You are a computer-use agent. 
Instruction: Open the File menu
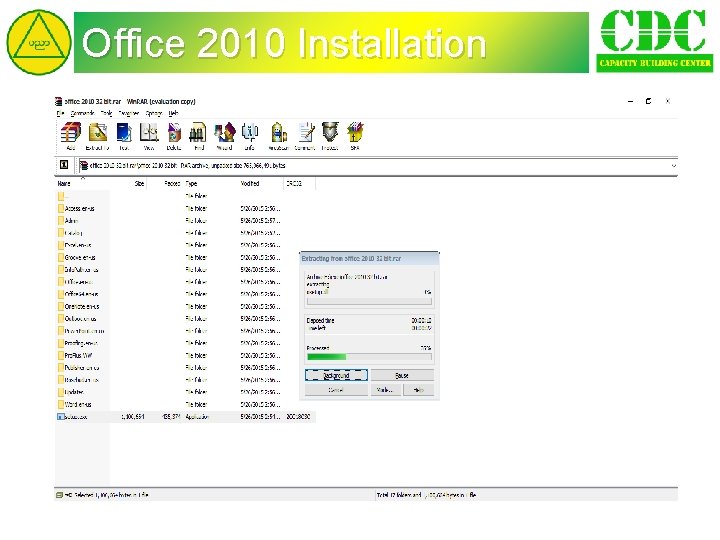pyautogui.click(x=60, y=113)
